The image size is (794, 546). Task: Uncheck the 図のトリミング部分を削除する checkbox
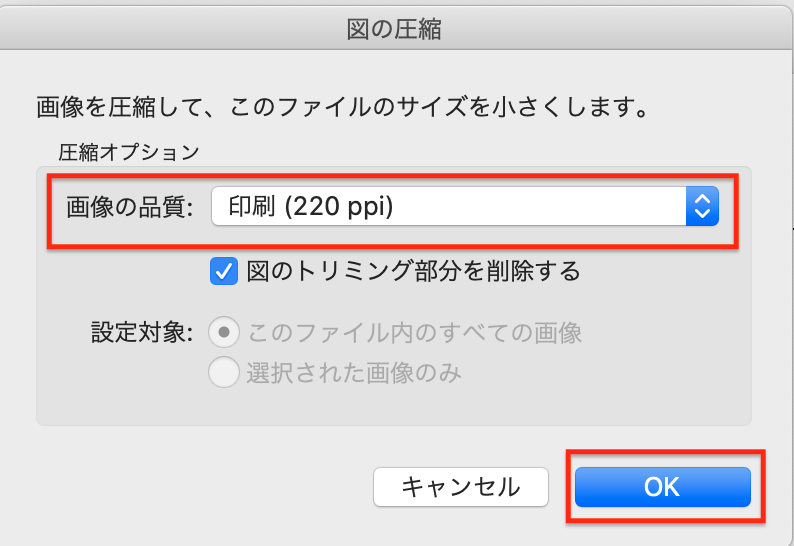[223, 270]
